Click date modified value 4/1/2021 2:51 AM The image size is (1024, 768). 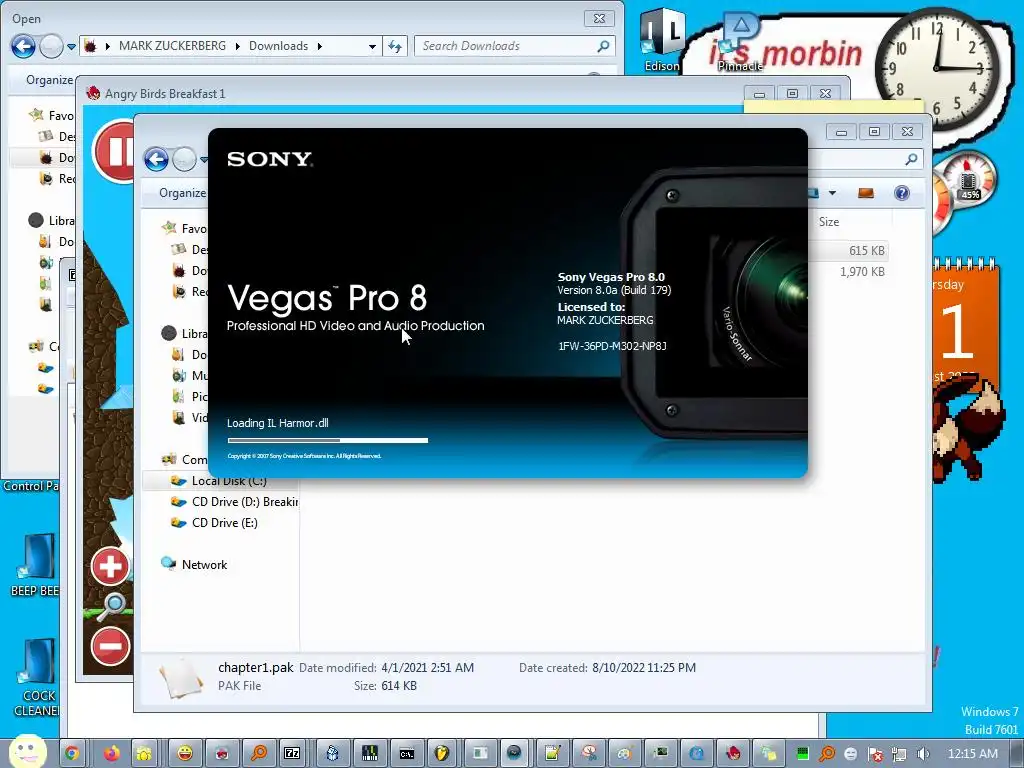coord(427,667)
